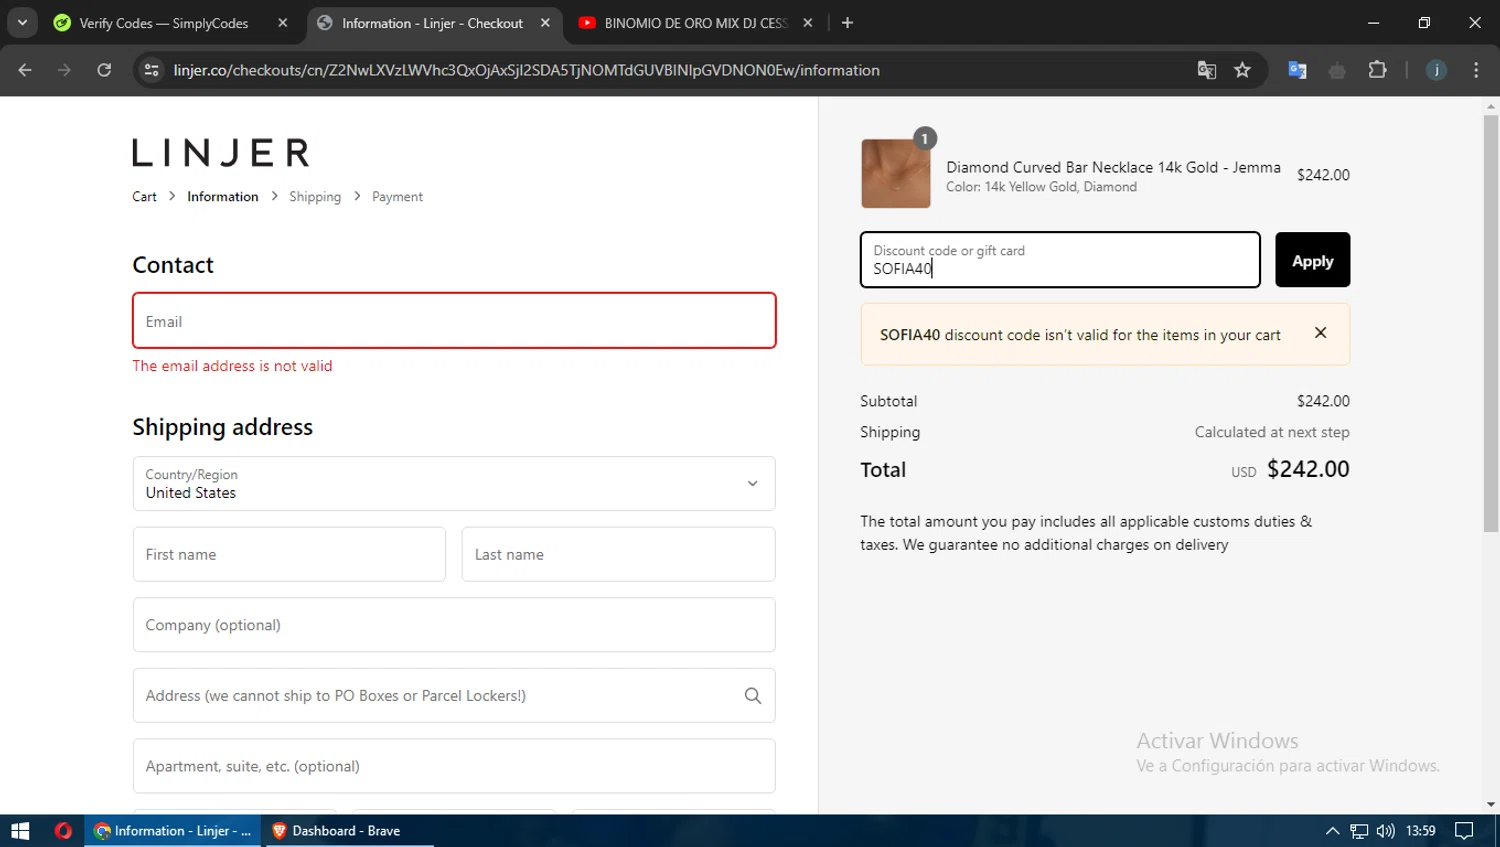
Task: Open the network status tray icon
Action: click(x=1359, y=831)
